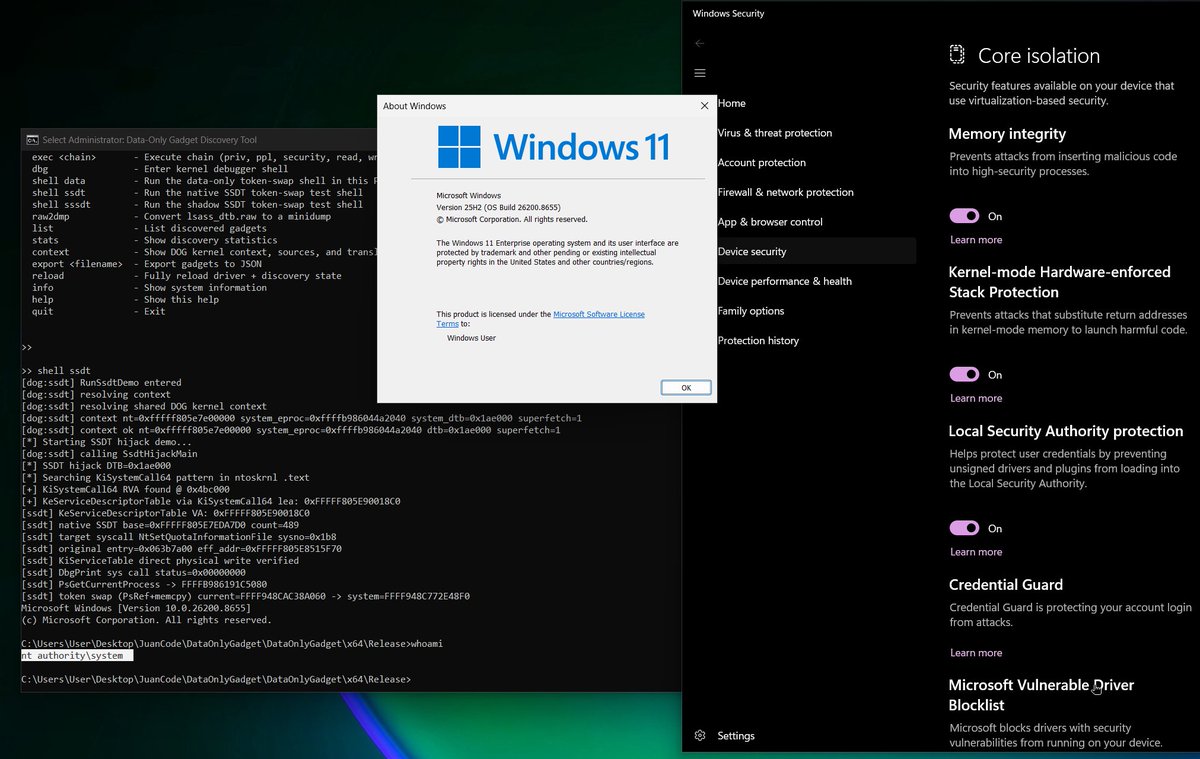The height and width of the screenshot is (759, 1200).
Task: Click Credential Guard heading
Action: [1006, 585]
